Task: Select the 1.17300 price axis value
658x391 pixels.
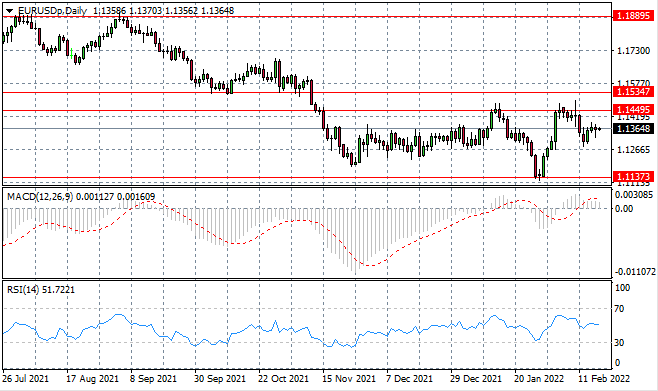Action: tap(633, 51)
